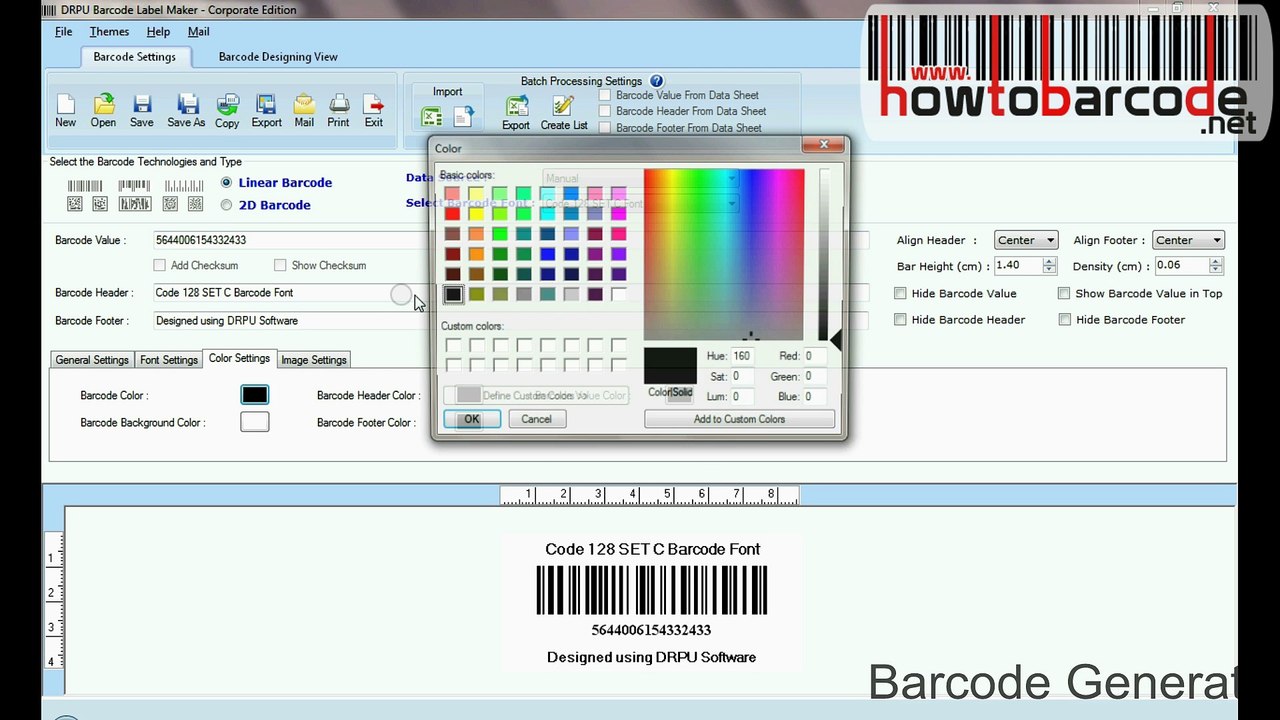
Task: Open Batch Processing Settings help icon
Action: pyautogui.click(x=657, y=81)
